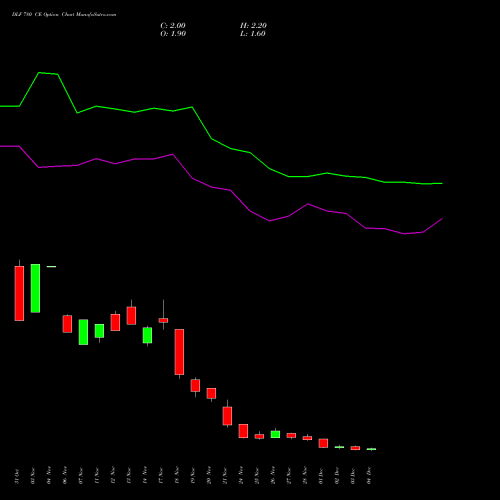The image size is (500, 500).
Task: Select the '04 Dec' date label
Action: [x=369, y=476]
